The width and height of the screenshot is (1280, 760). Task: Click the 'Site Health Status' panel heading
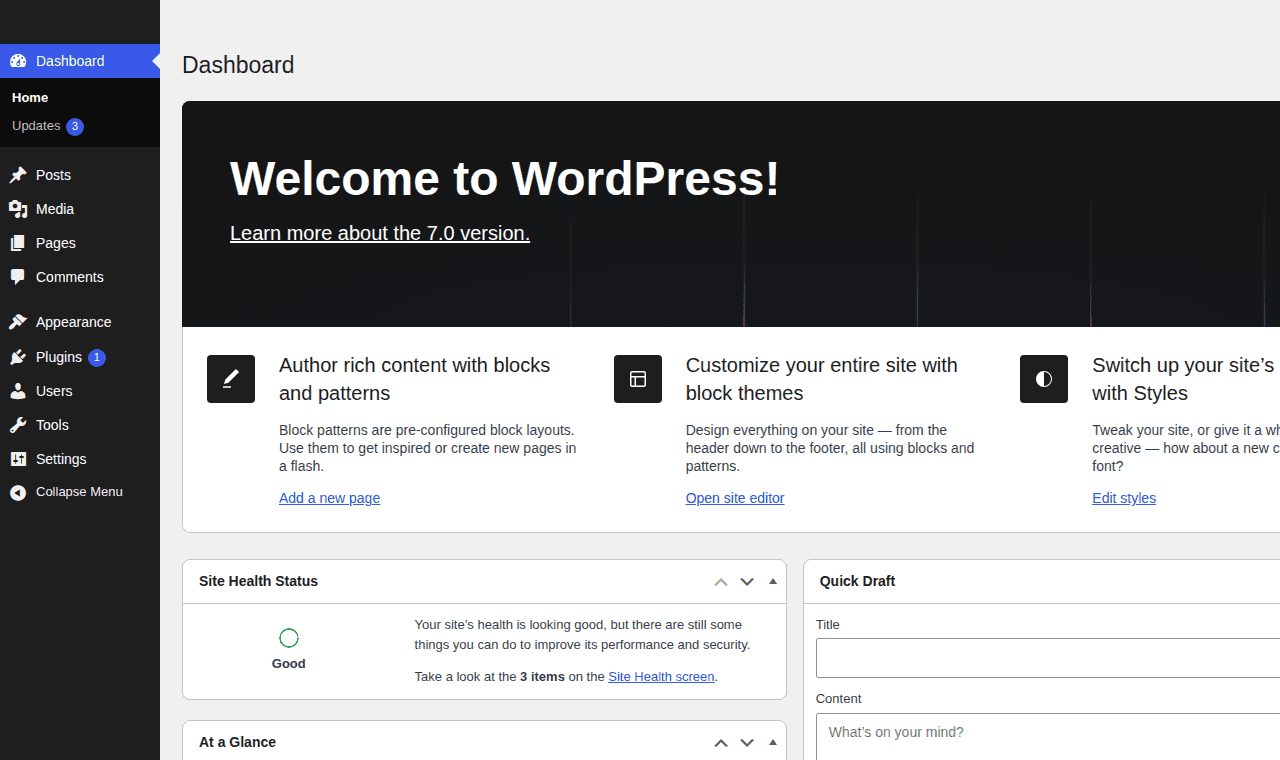coord(258,581)
